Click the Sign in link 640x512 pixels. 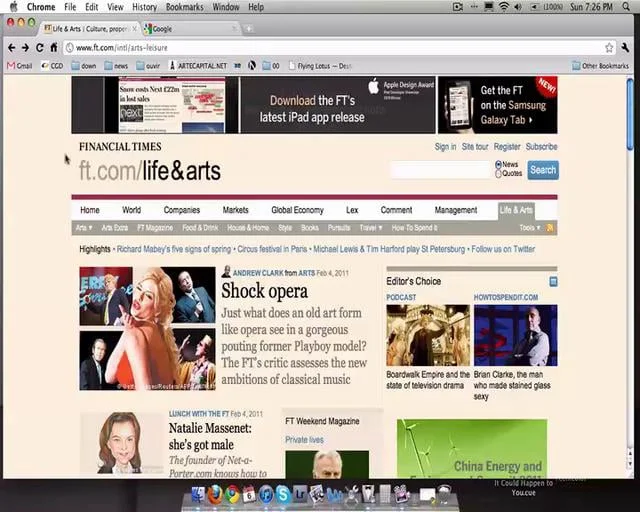point(445,147)
